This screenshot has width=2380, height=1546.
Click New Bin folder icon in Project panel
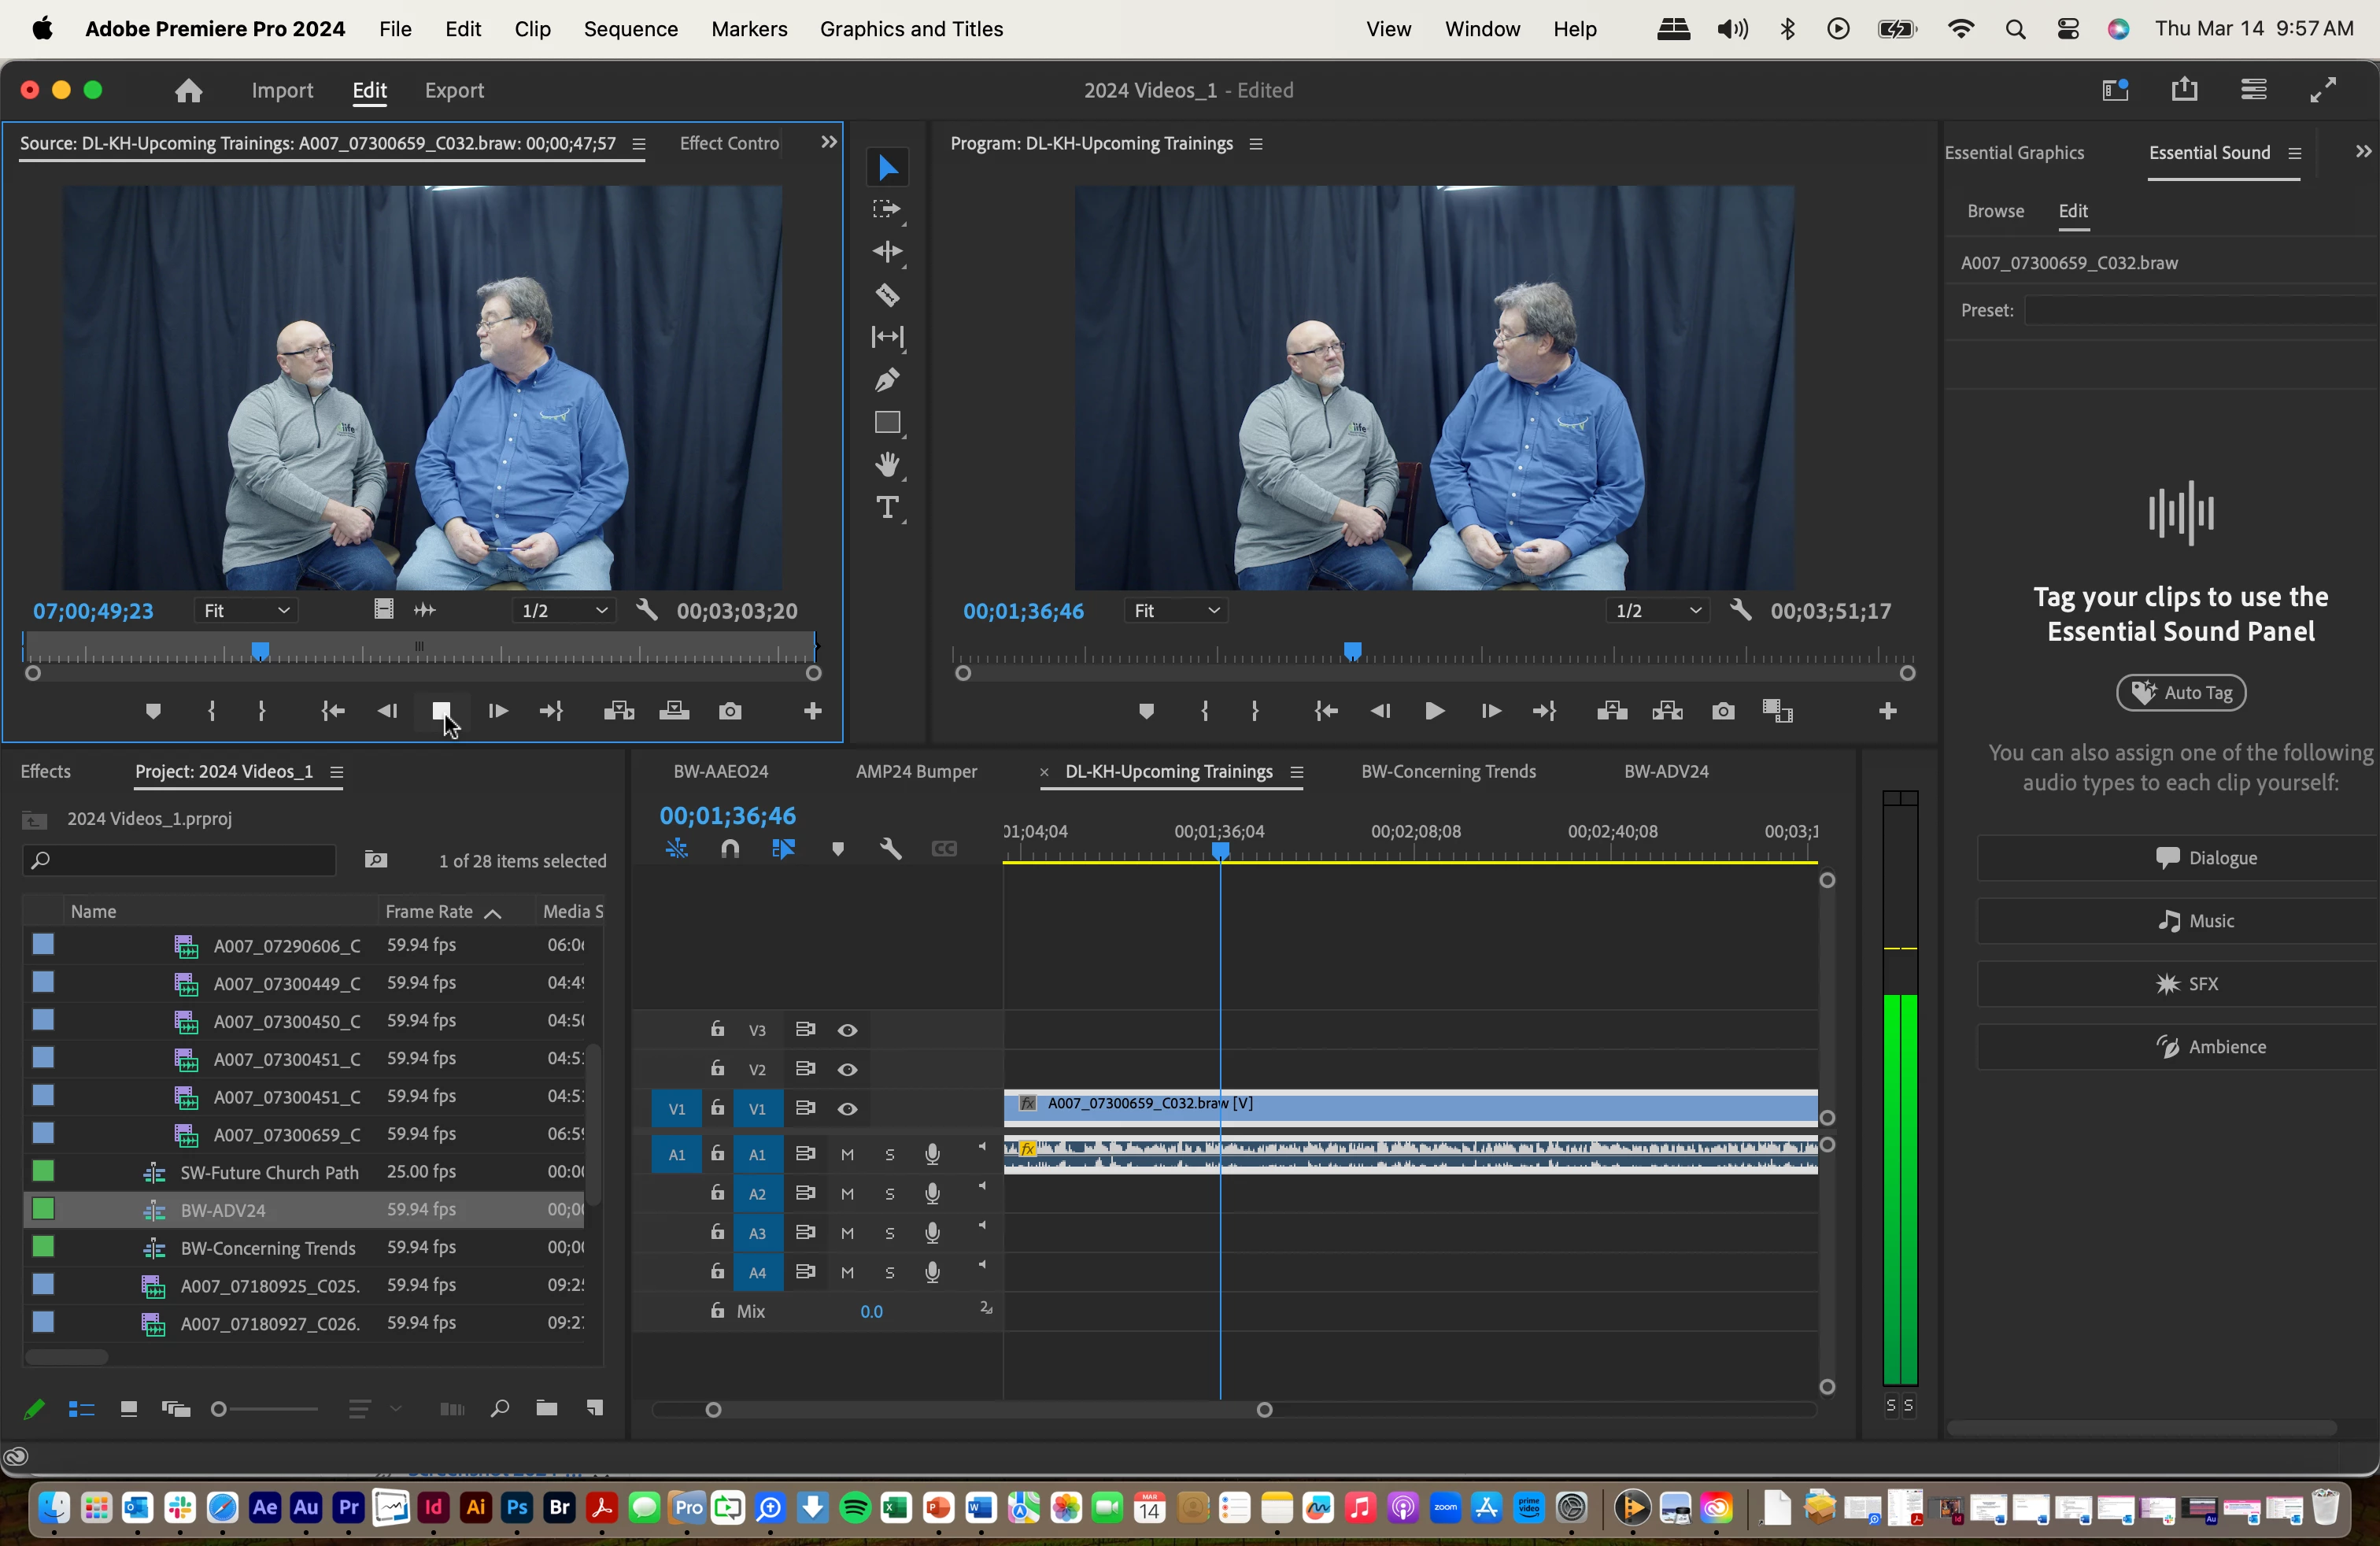[546, 1409]
